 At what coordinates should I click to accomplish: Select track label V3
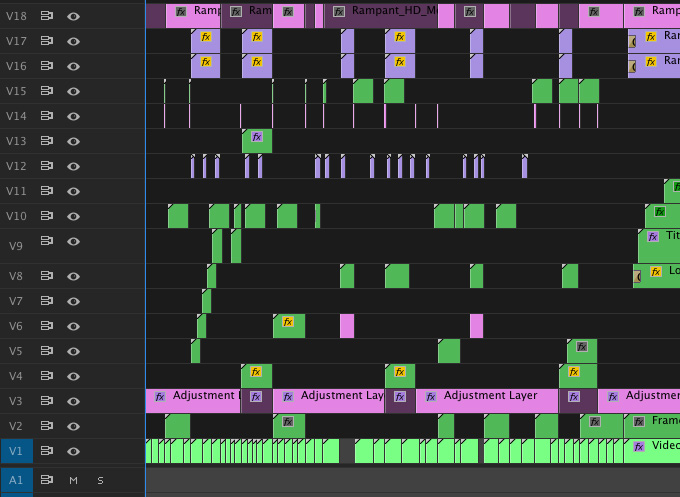point(16,401)
